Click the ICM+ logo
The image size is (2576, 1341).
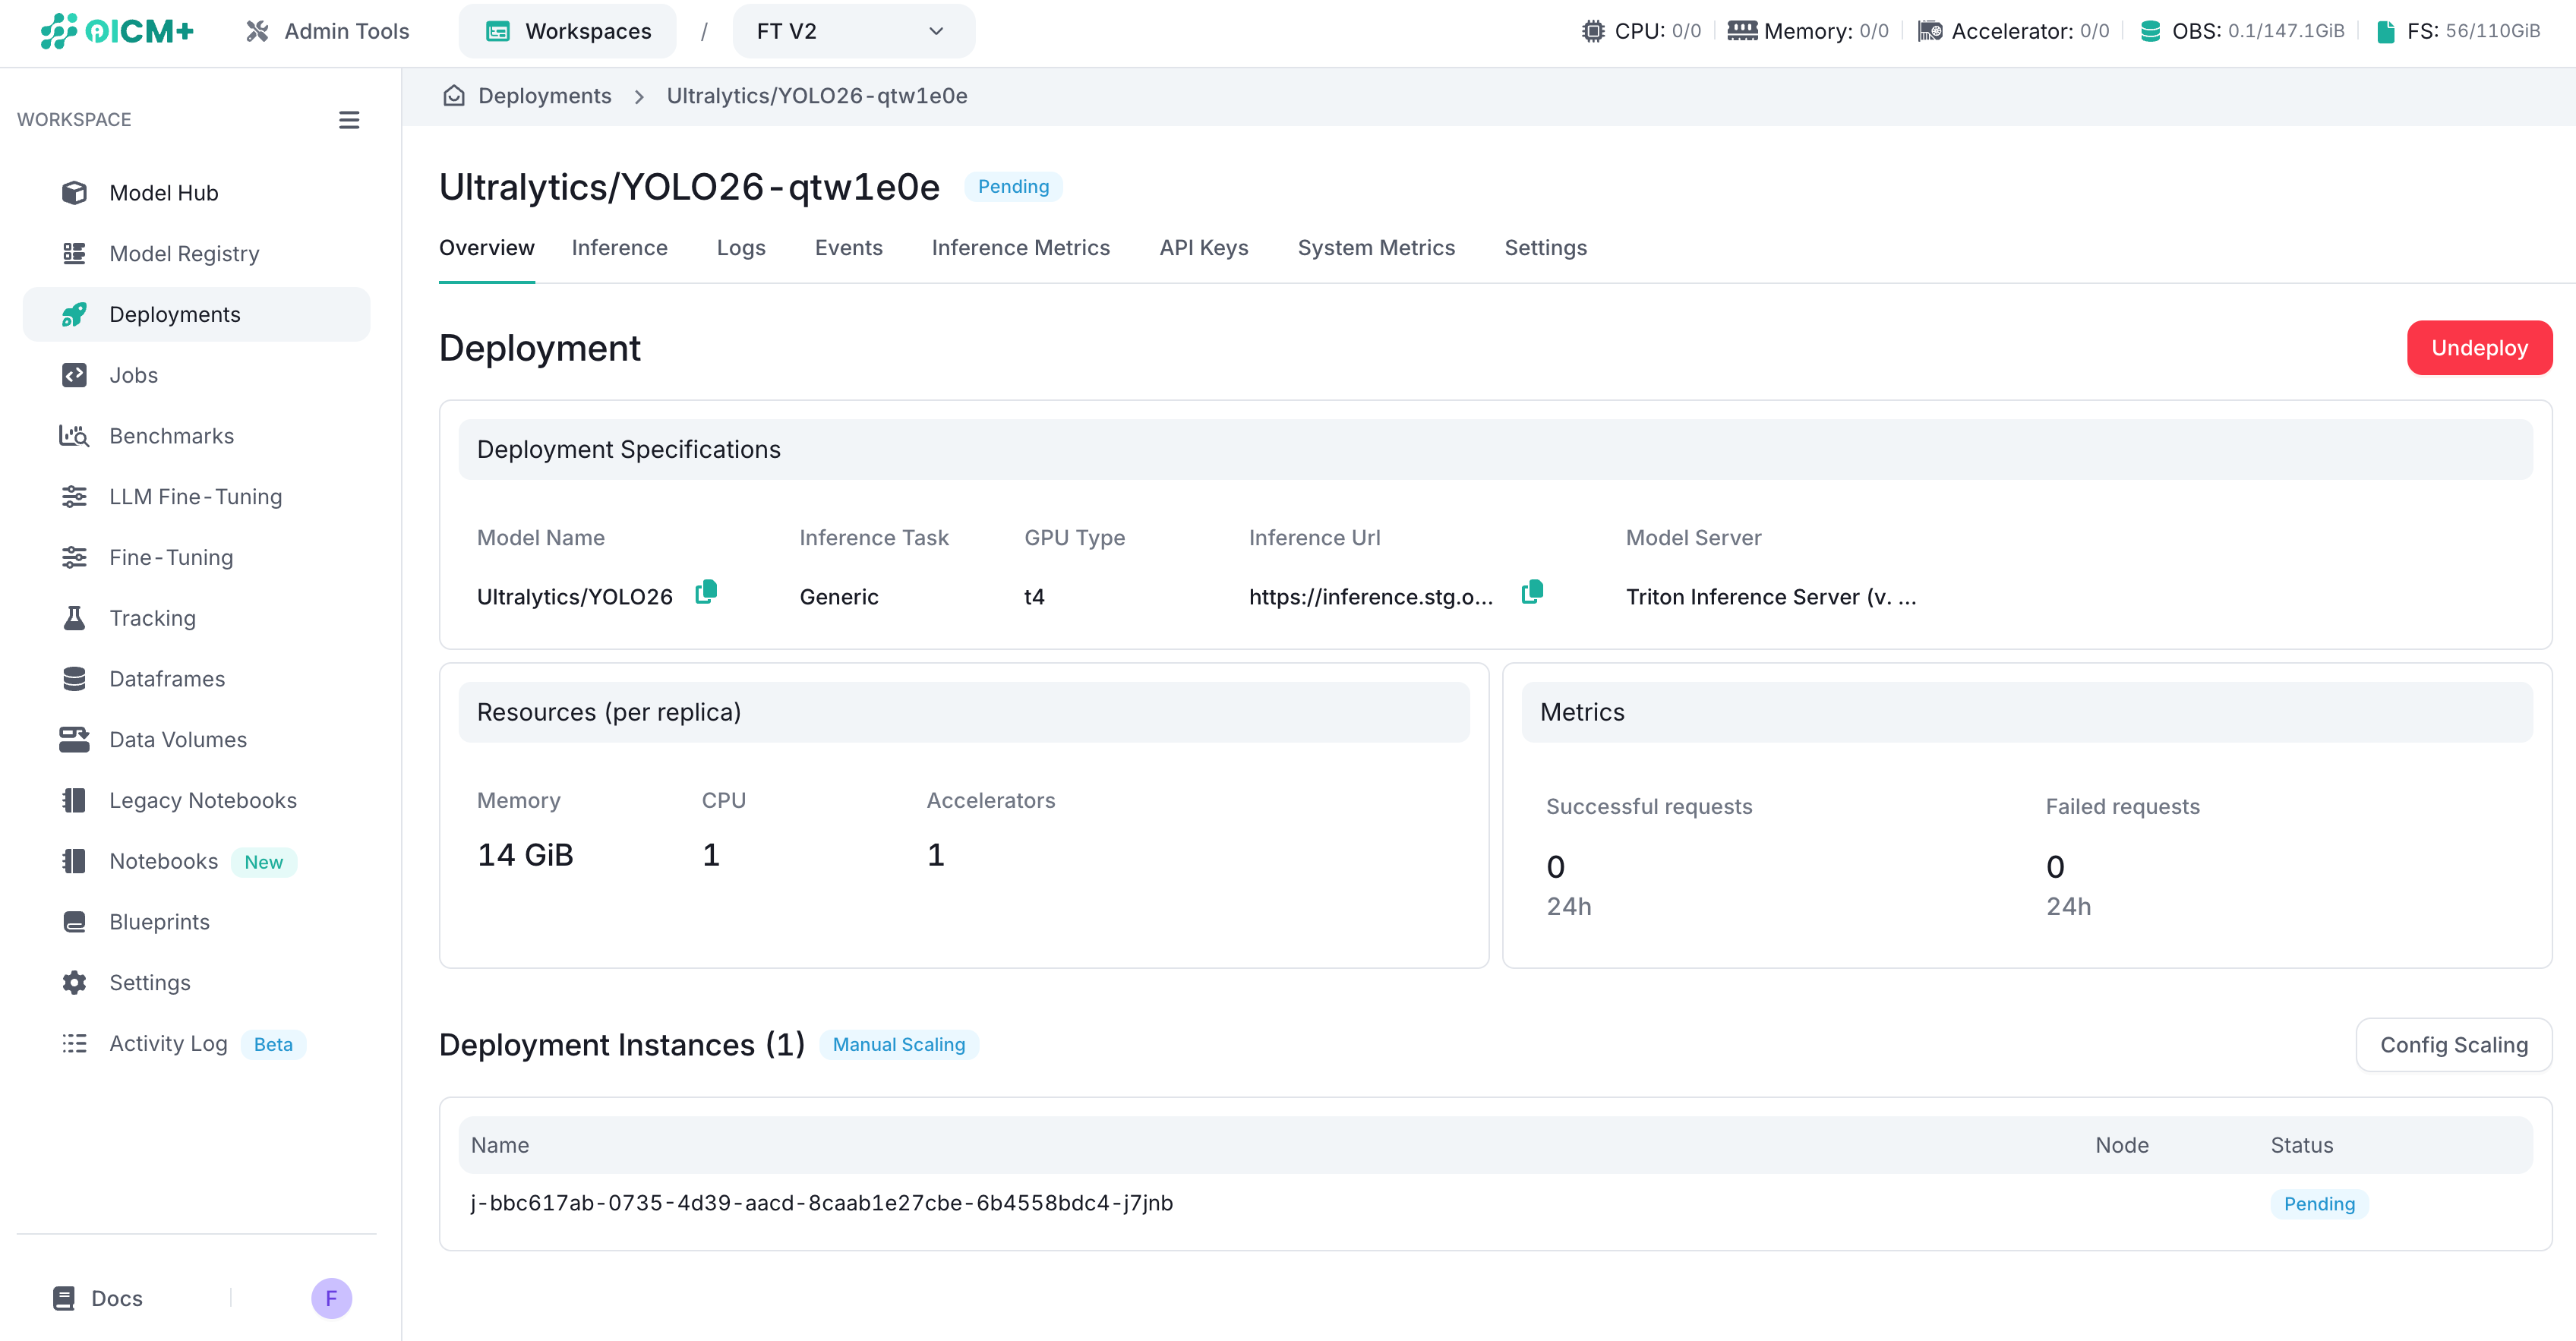[x=117, y=31]
